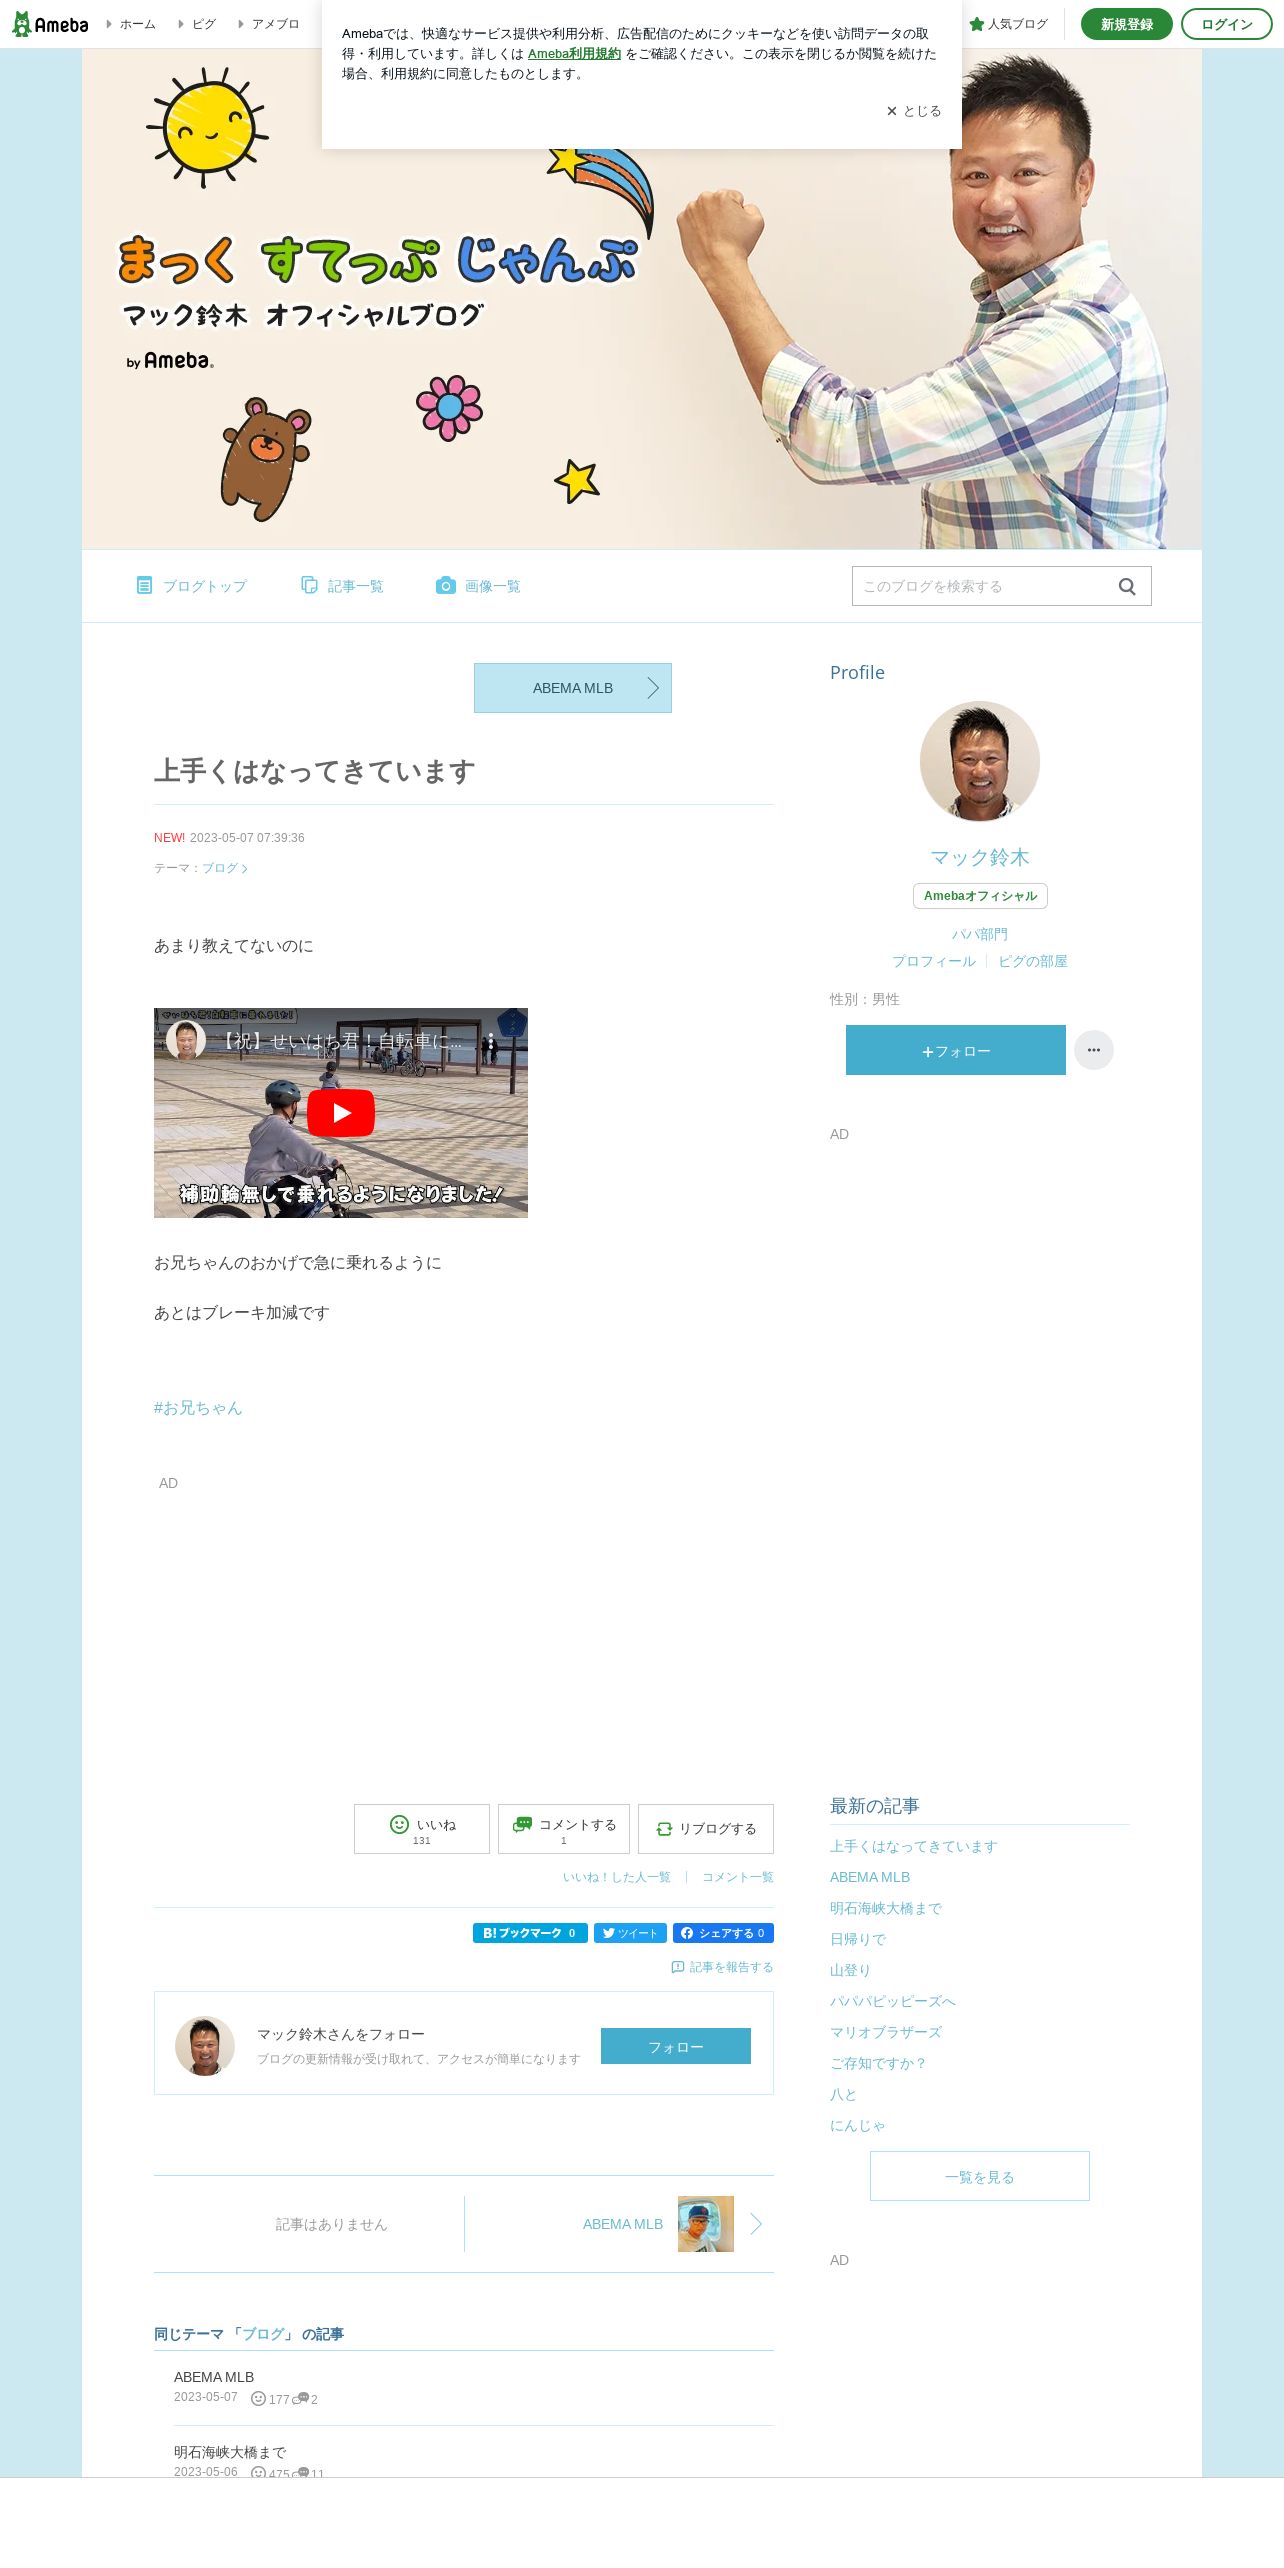Open the マック鈴木 profile name link
The image size is (1284, 2568).
pos(980,857)
